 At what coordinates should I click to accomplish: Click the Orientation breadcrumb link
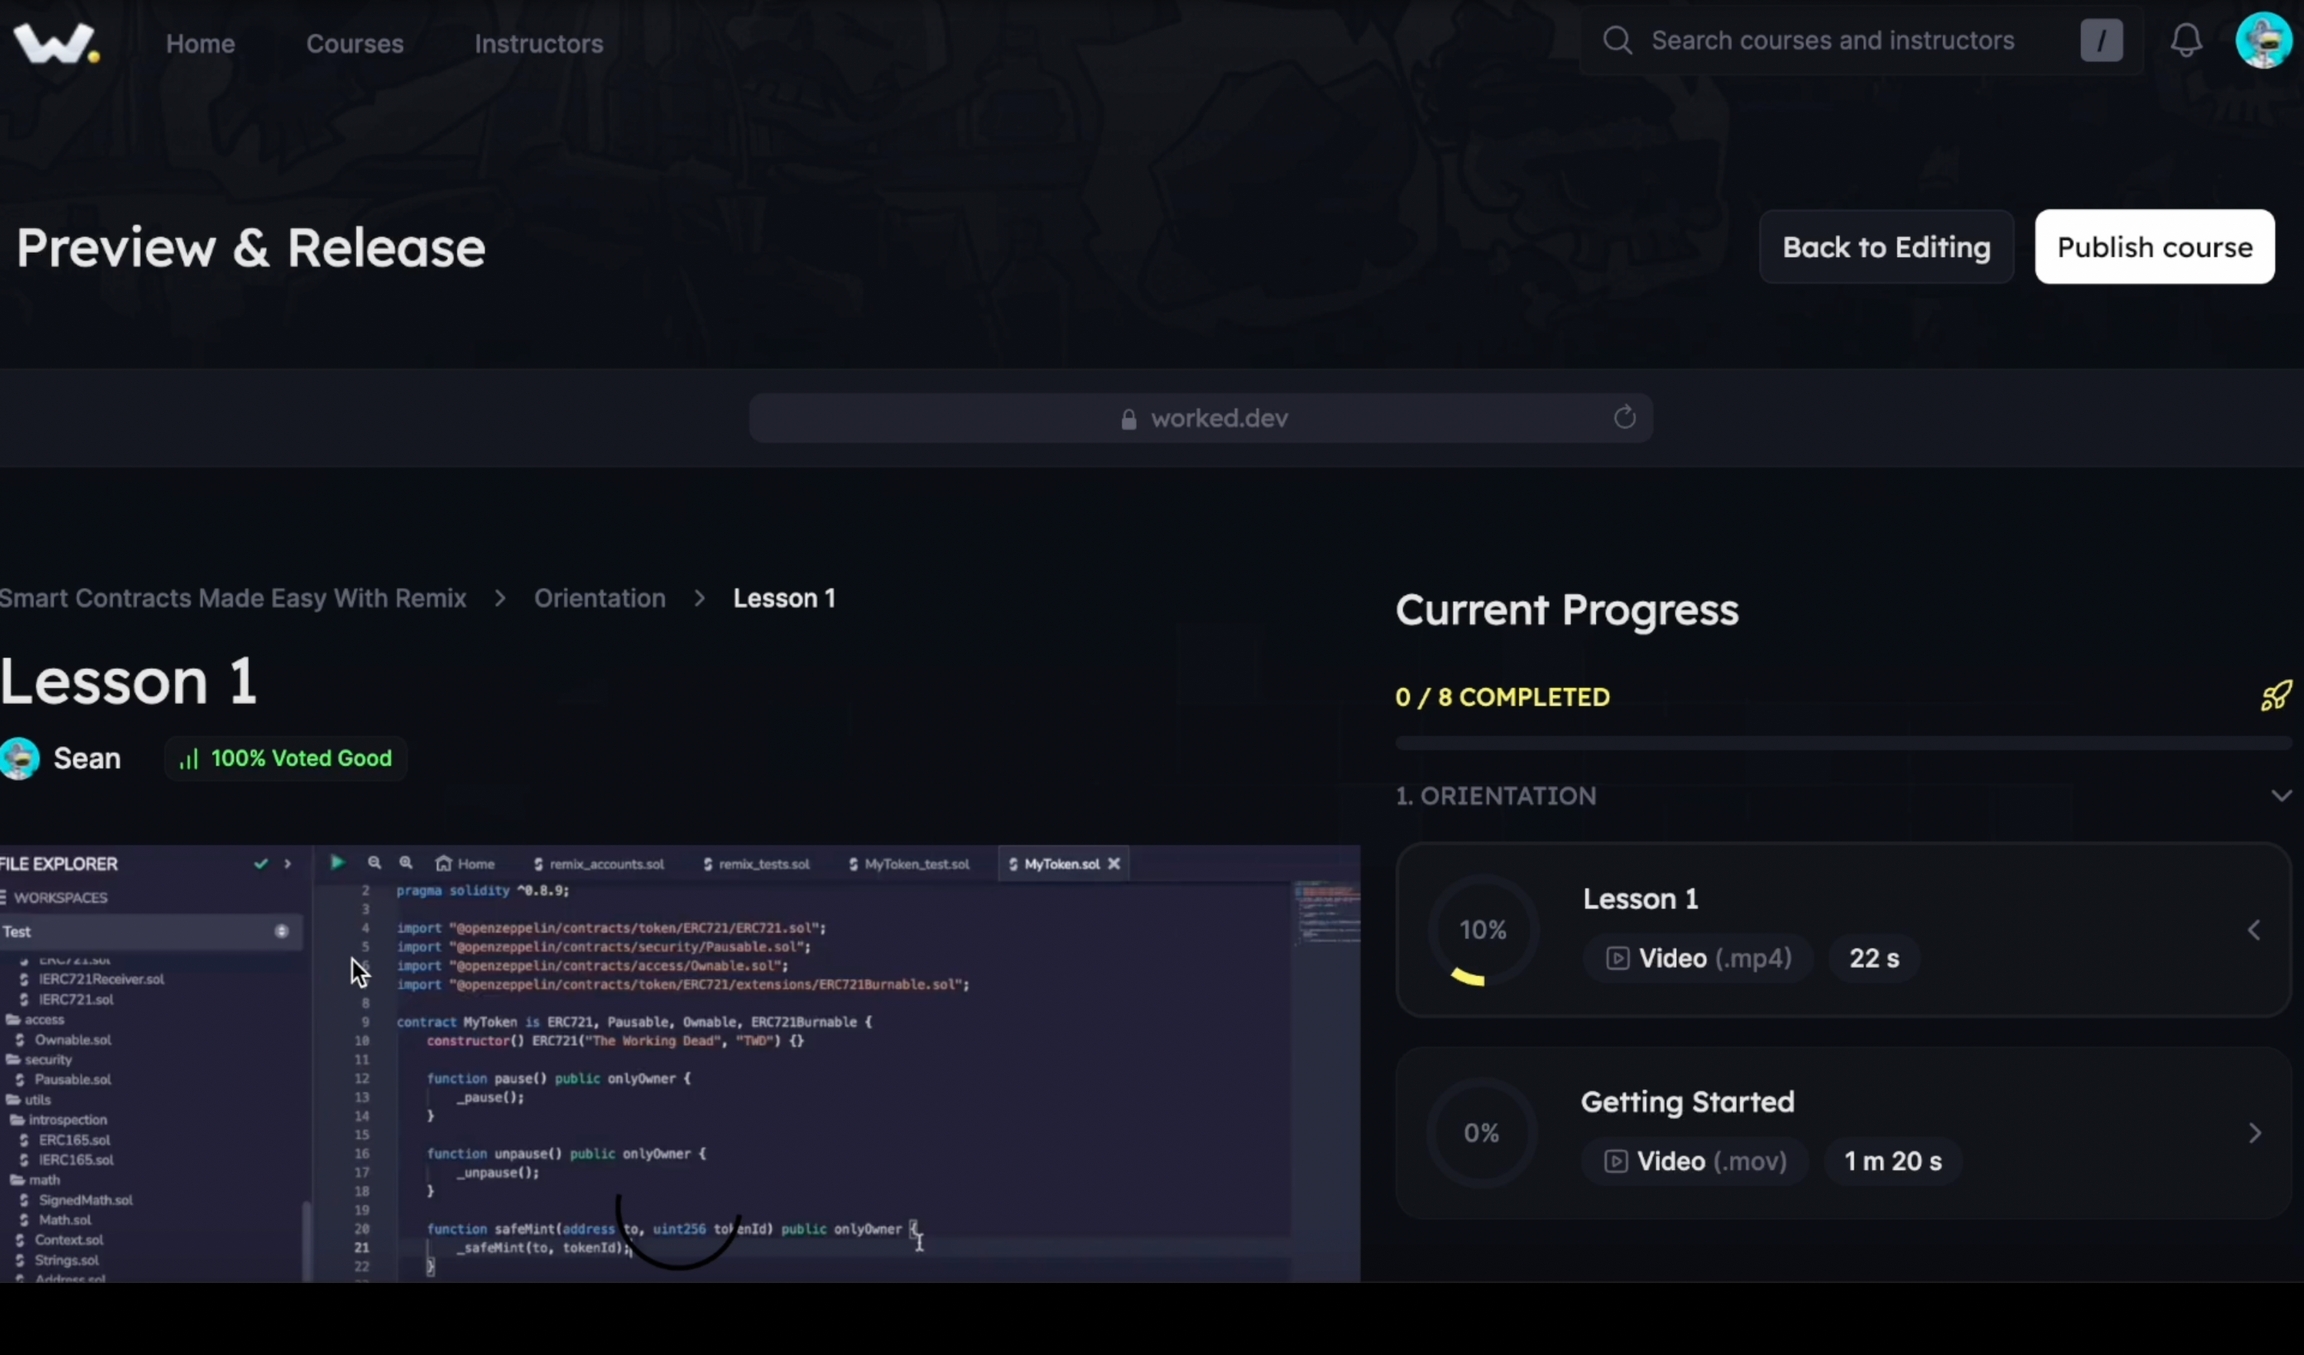click(x=600, y=598)
